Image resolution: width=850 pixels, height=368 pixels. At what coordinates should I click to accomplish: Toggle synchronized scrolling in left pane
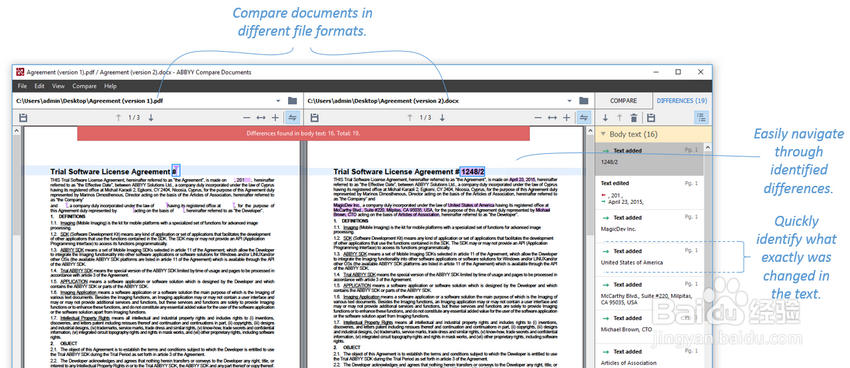click(x=293, y=118)
